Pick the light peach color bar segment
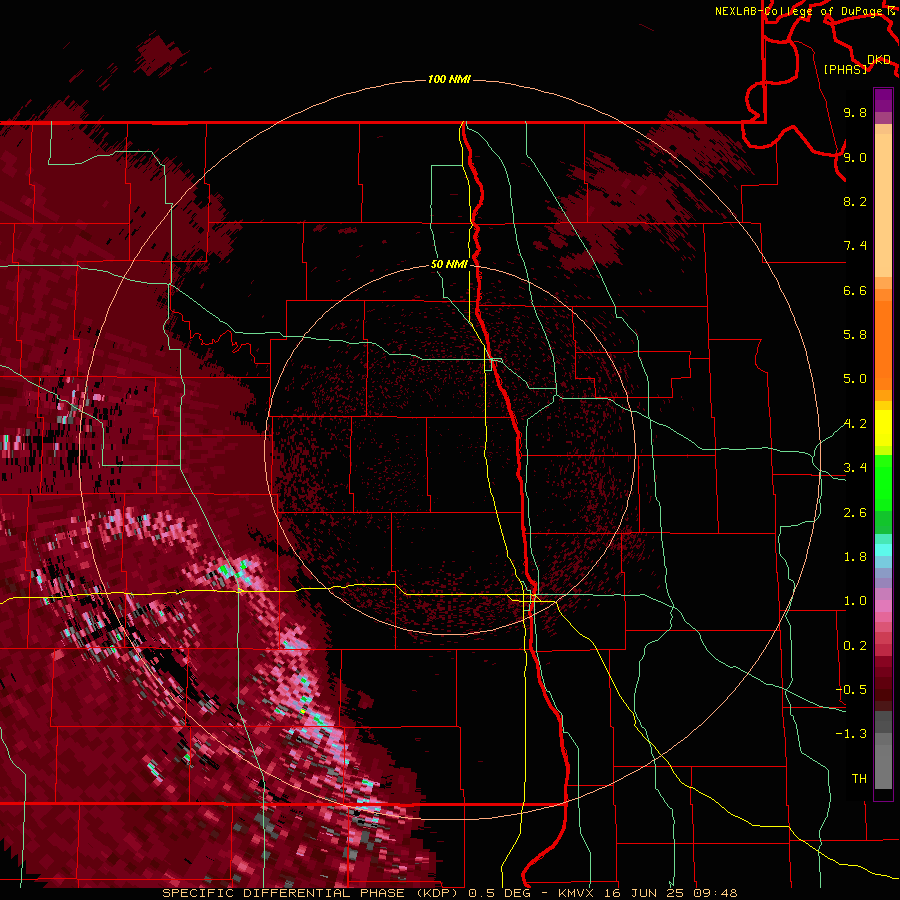900x900 pixels. click(883, 207)
